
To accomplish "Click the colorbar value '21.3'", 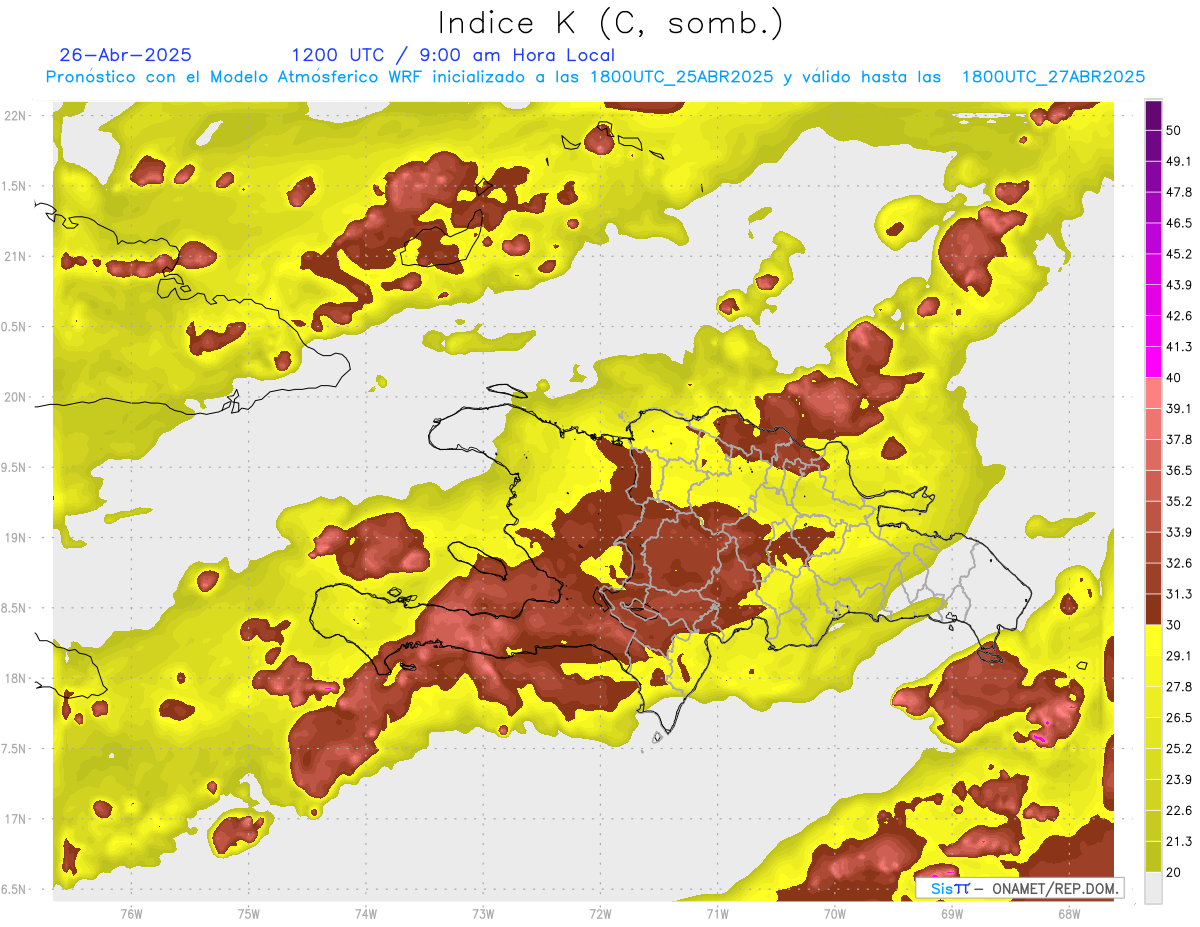I will [x=1178, y=842].
